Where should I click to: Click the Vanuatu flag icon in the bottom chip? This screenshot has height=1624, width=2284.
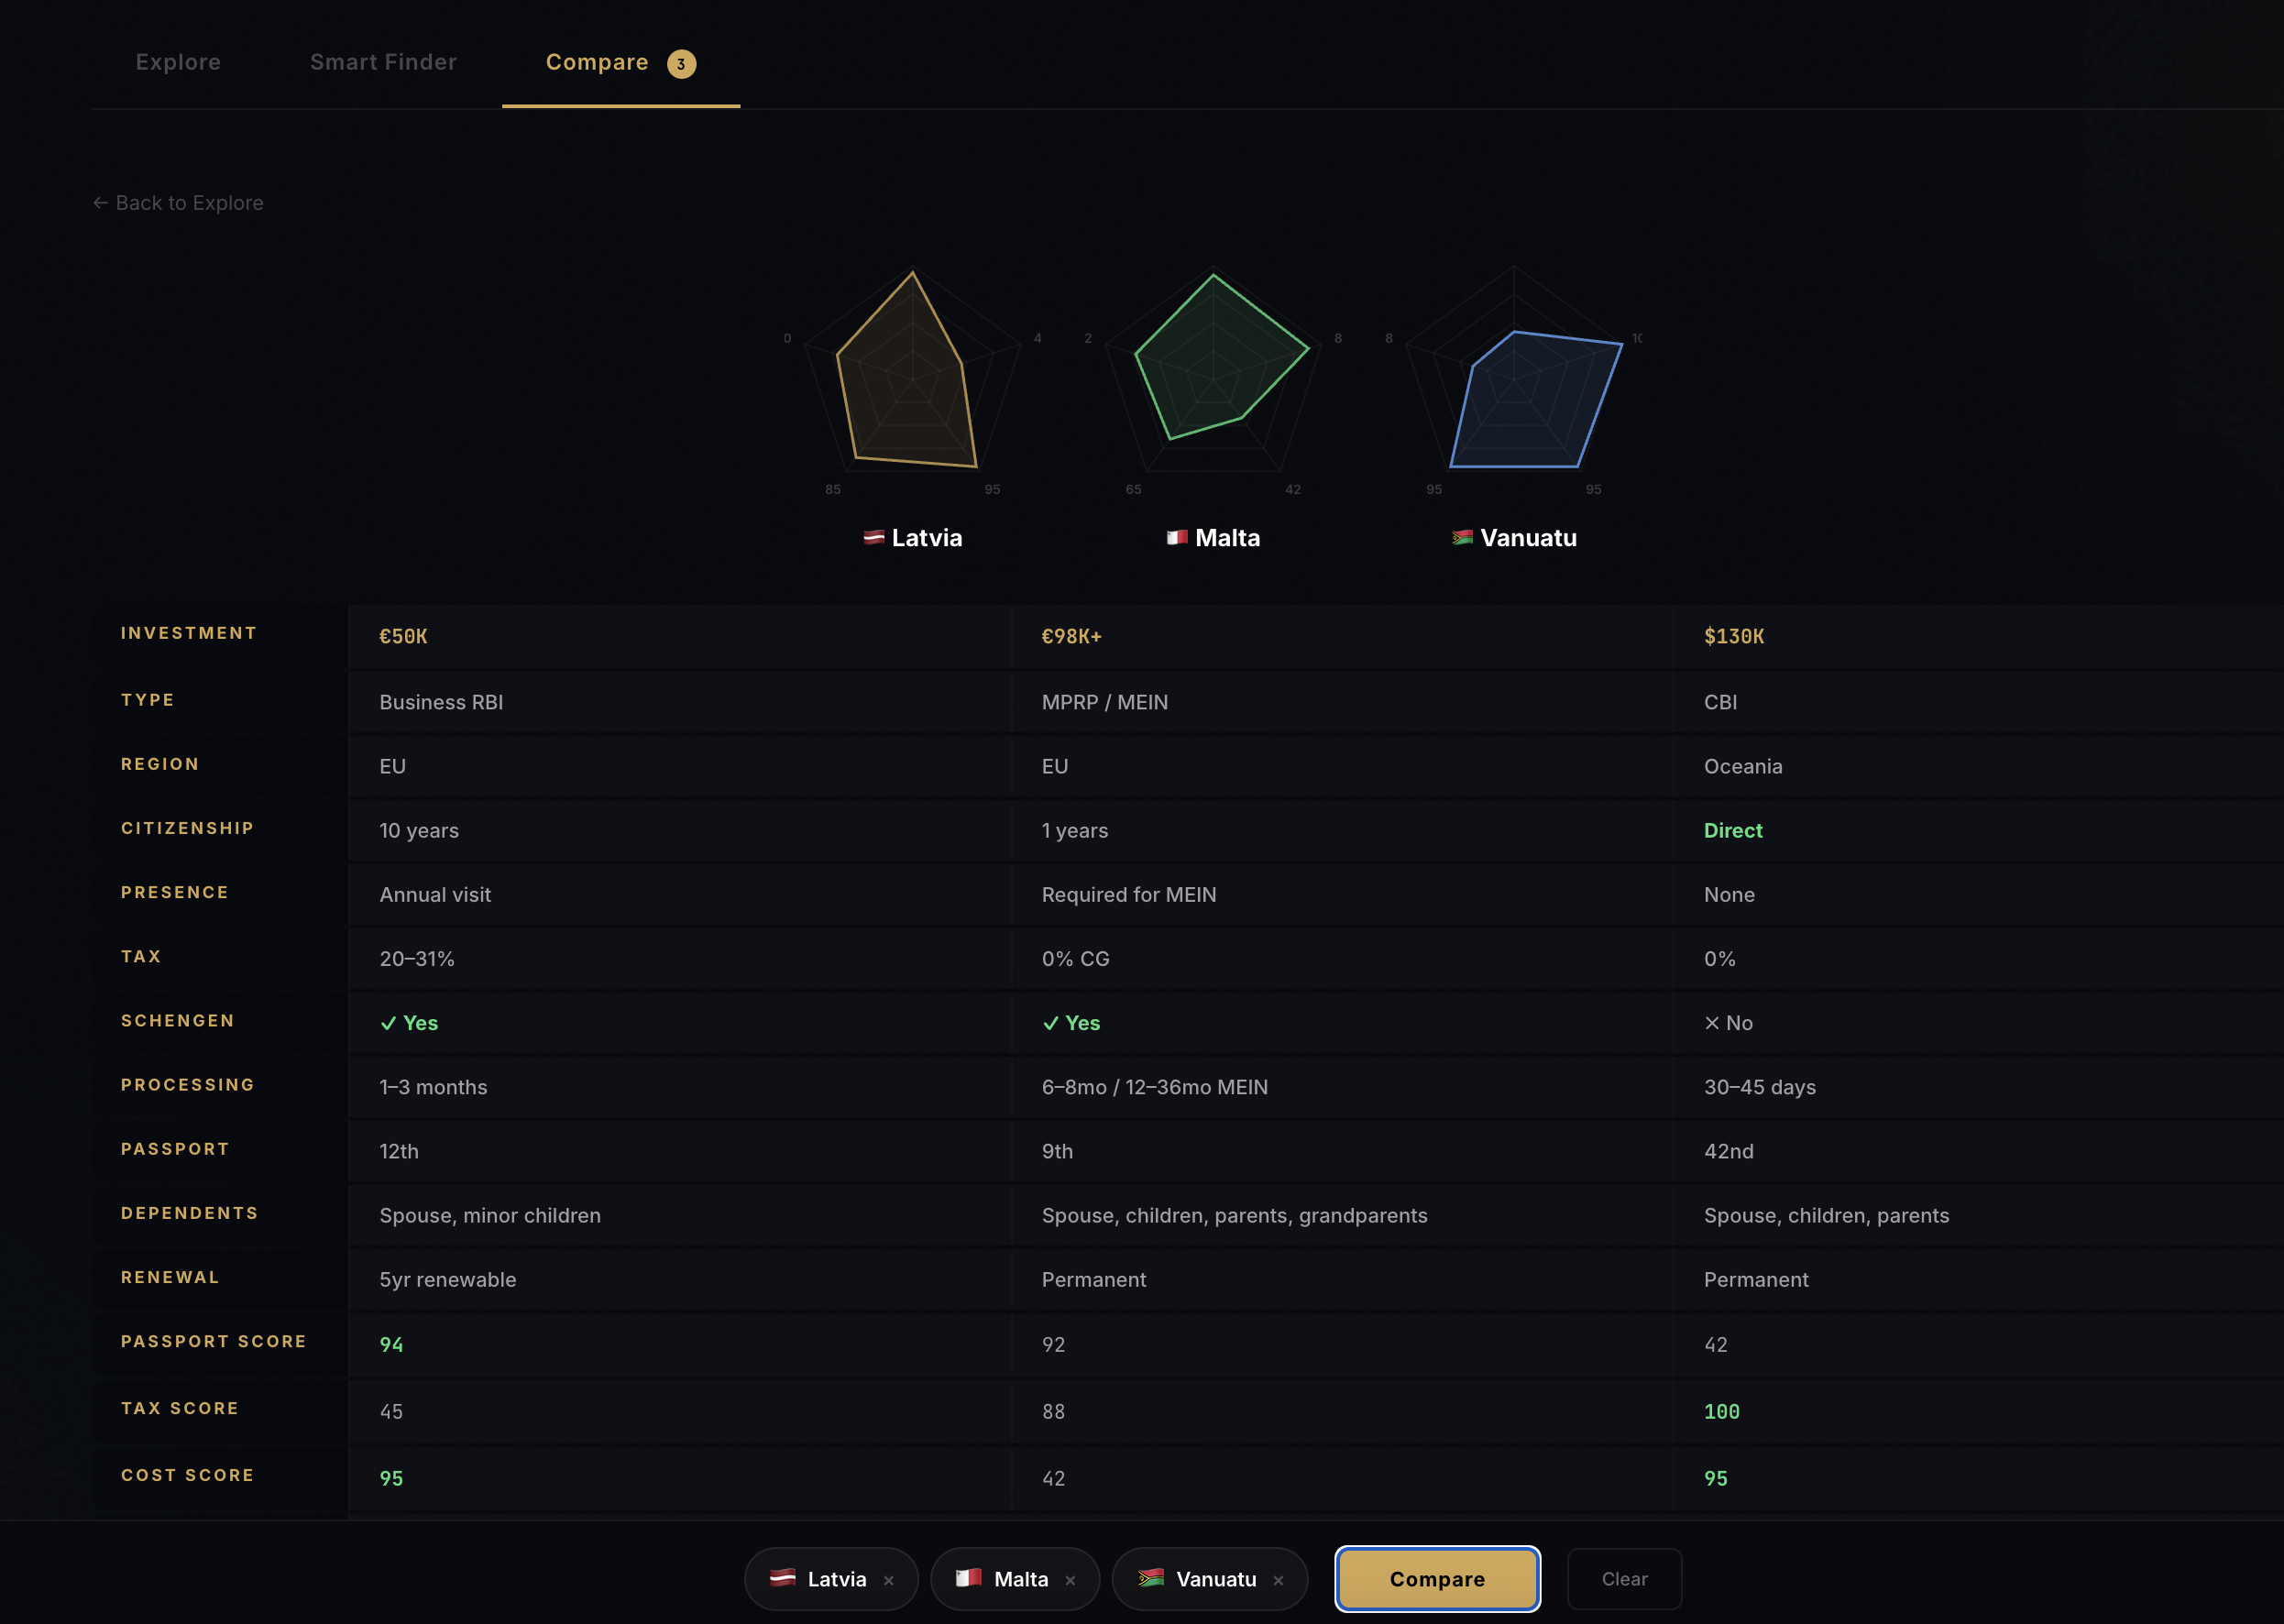[1150, 1578]
